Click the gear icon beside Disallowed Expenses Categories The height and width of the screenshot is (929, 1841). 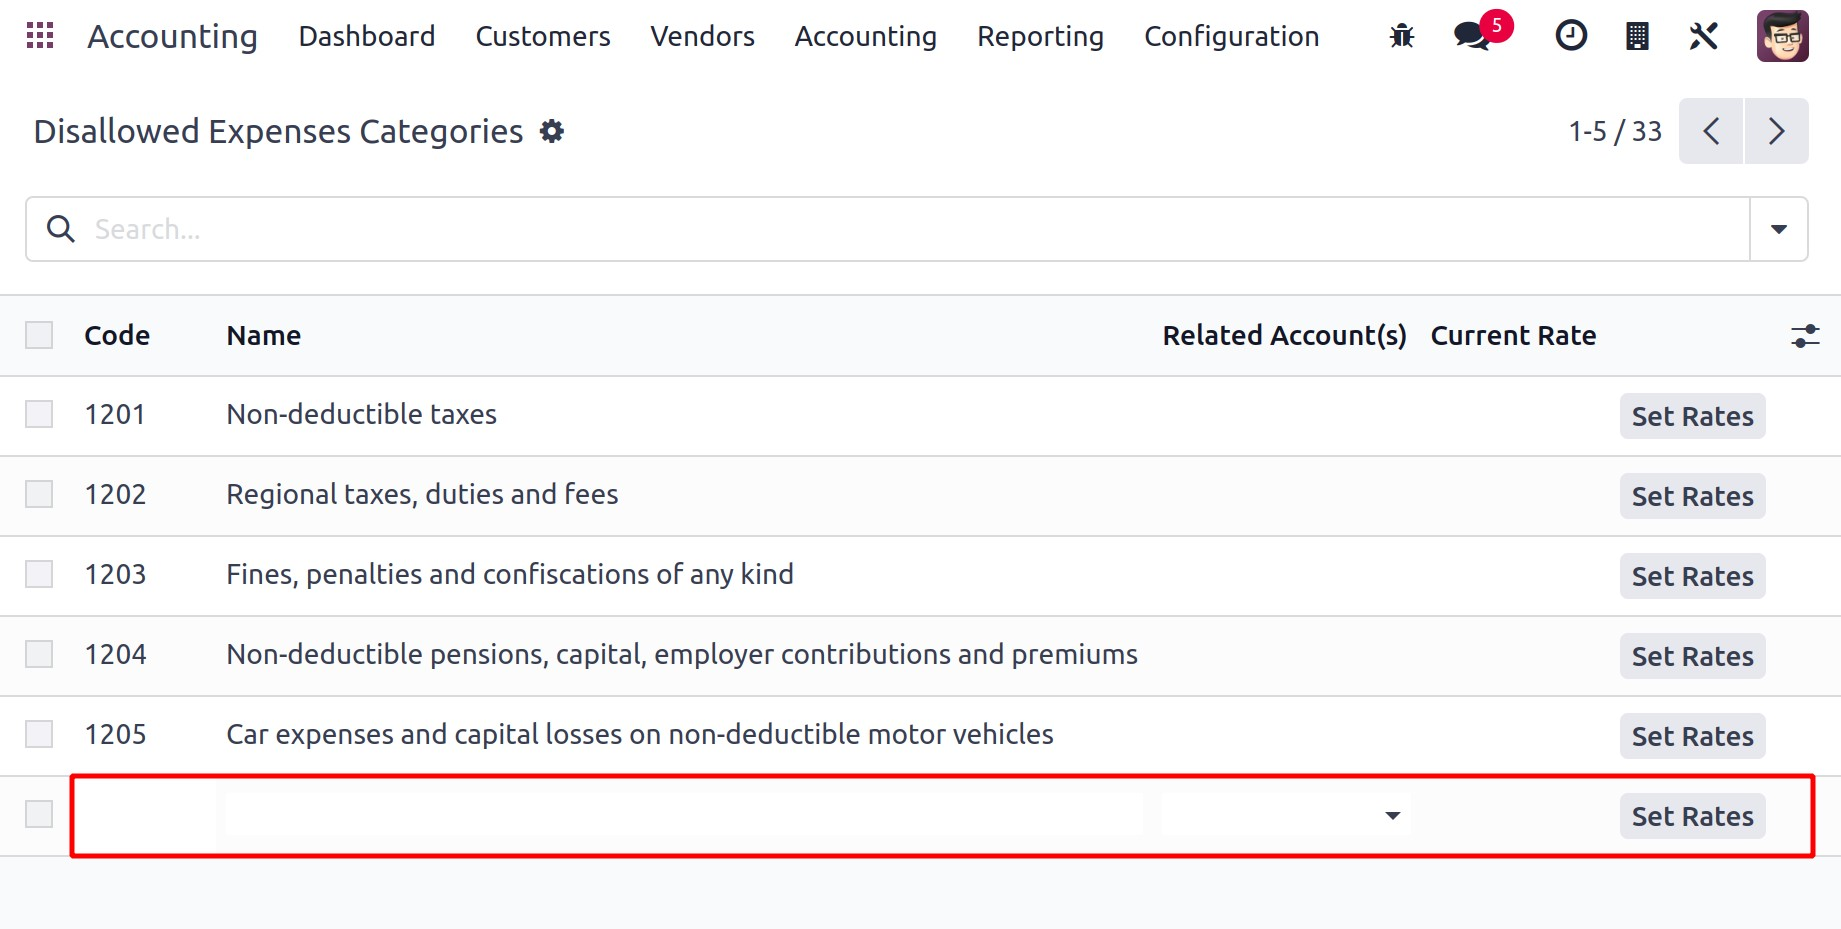(552, 131)
